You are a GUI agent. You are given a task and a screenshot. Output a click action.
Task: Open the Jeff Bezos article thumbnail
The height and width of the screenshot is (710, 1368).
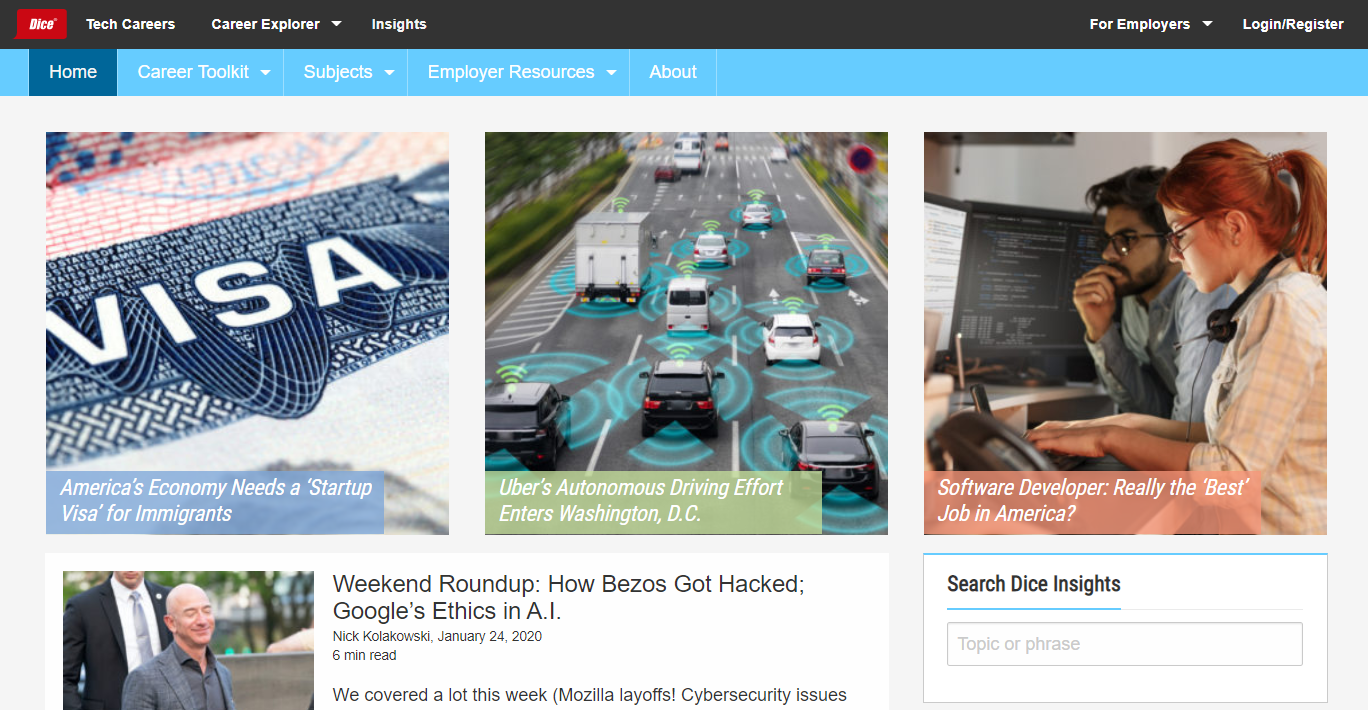pyautogui.click(x=188, y=640)
